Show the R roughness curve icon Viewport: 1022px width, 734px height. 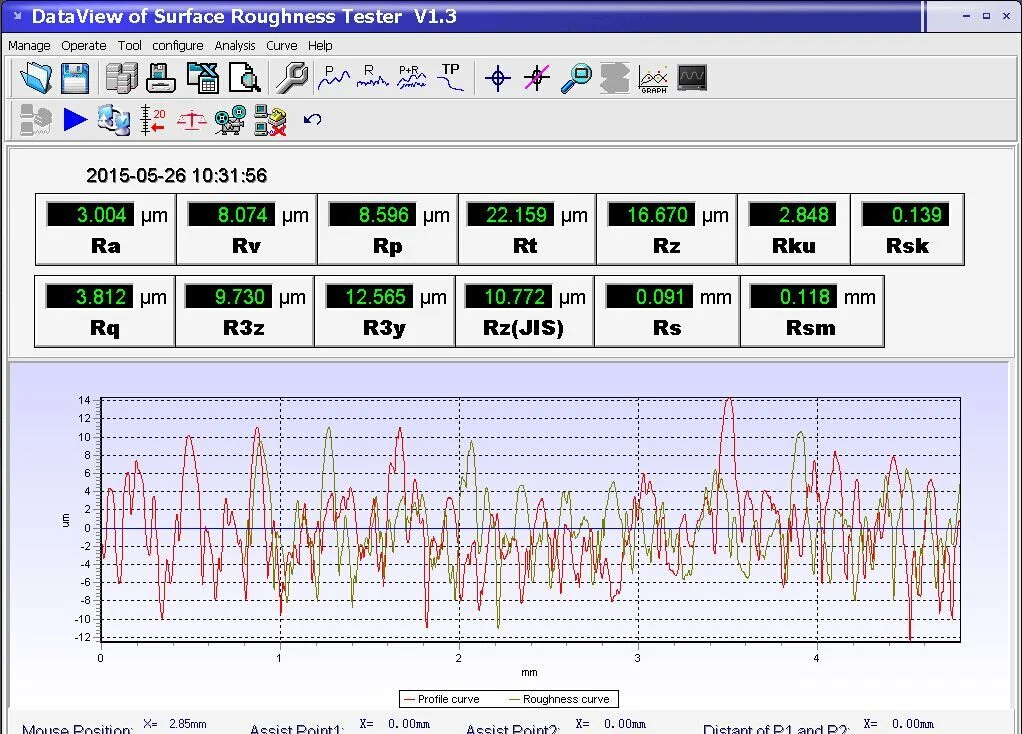pos(372,78)
